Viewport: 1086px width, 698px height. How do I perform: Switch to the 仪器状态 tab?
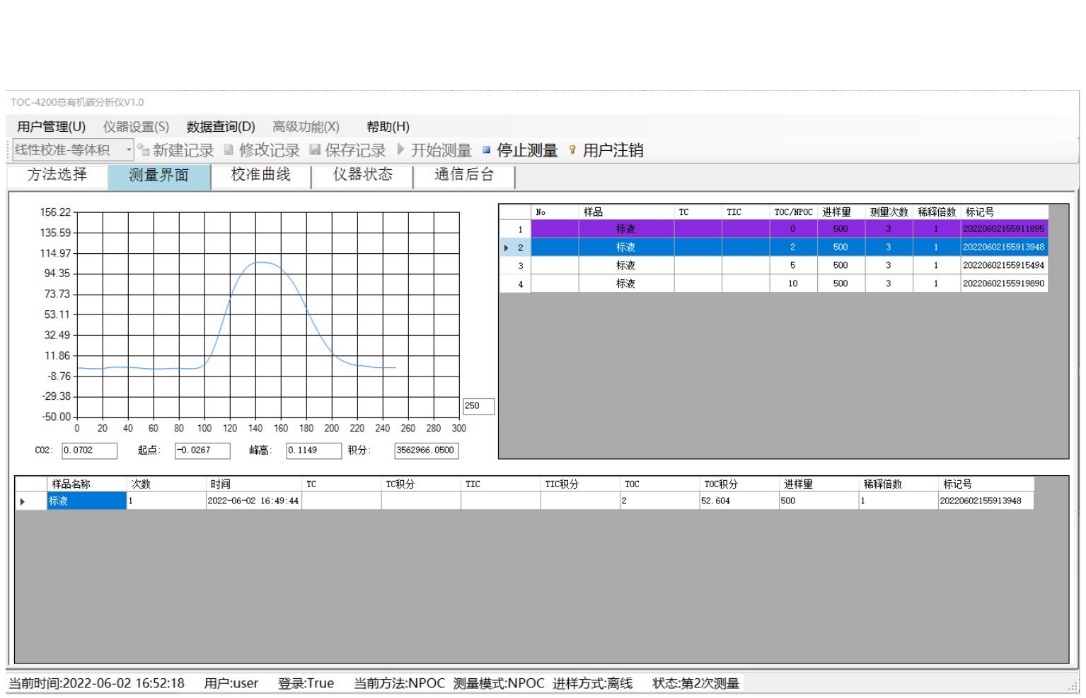362,175
